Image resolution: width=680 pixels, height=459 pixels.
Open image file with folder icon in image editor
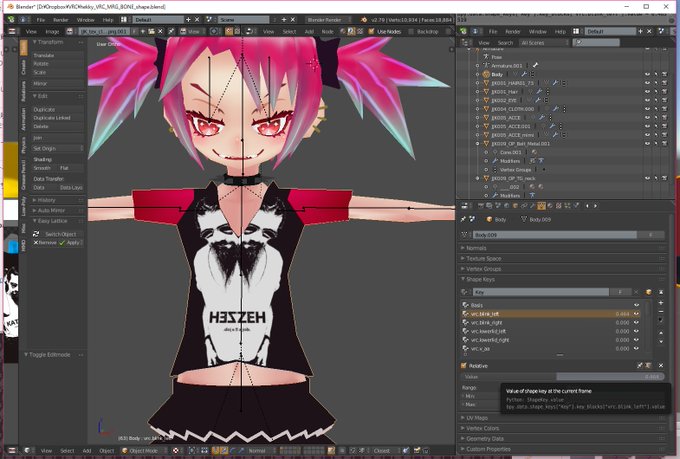click(151, 31)
